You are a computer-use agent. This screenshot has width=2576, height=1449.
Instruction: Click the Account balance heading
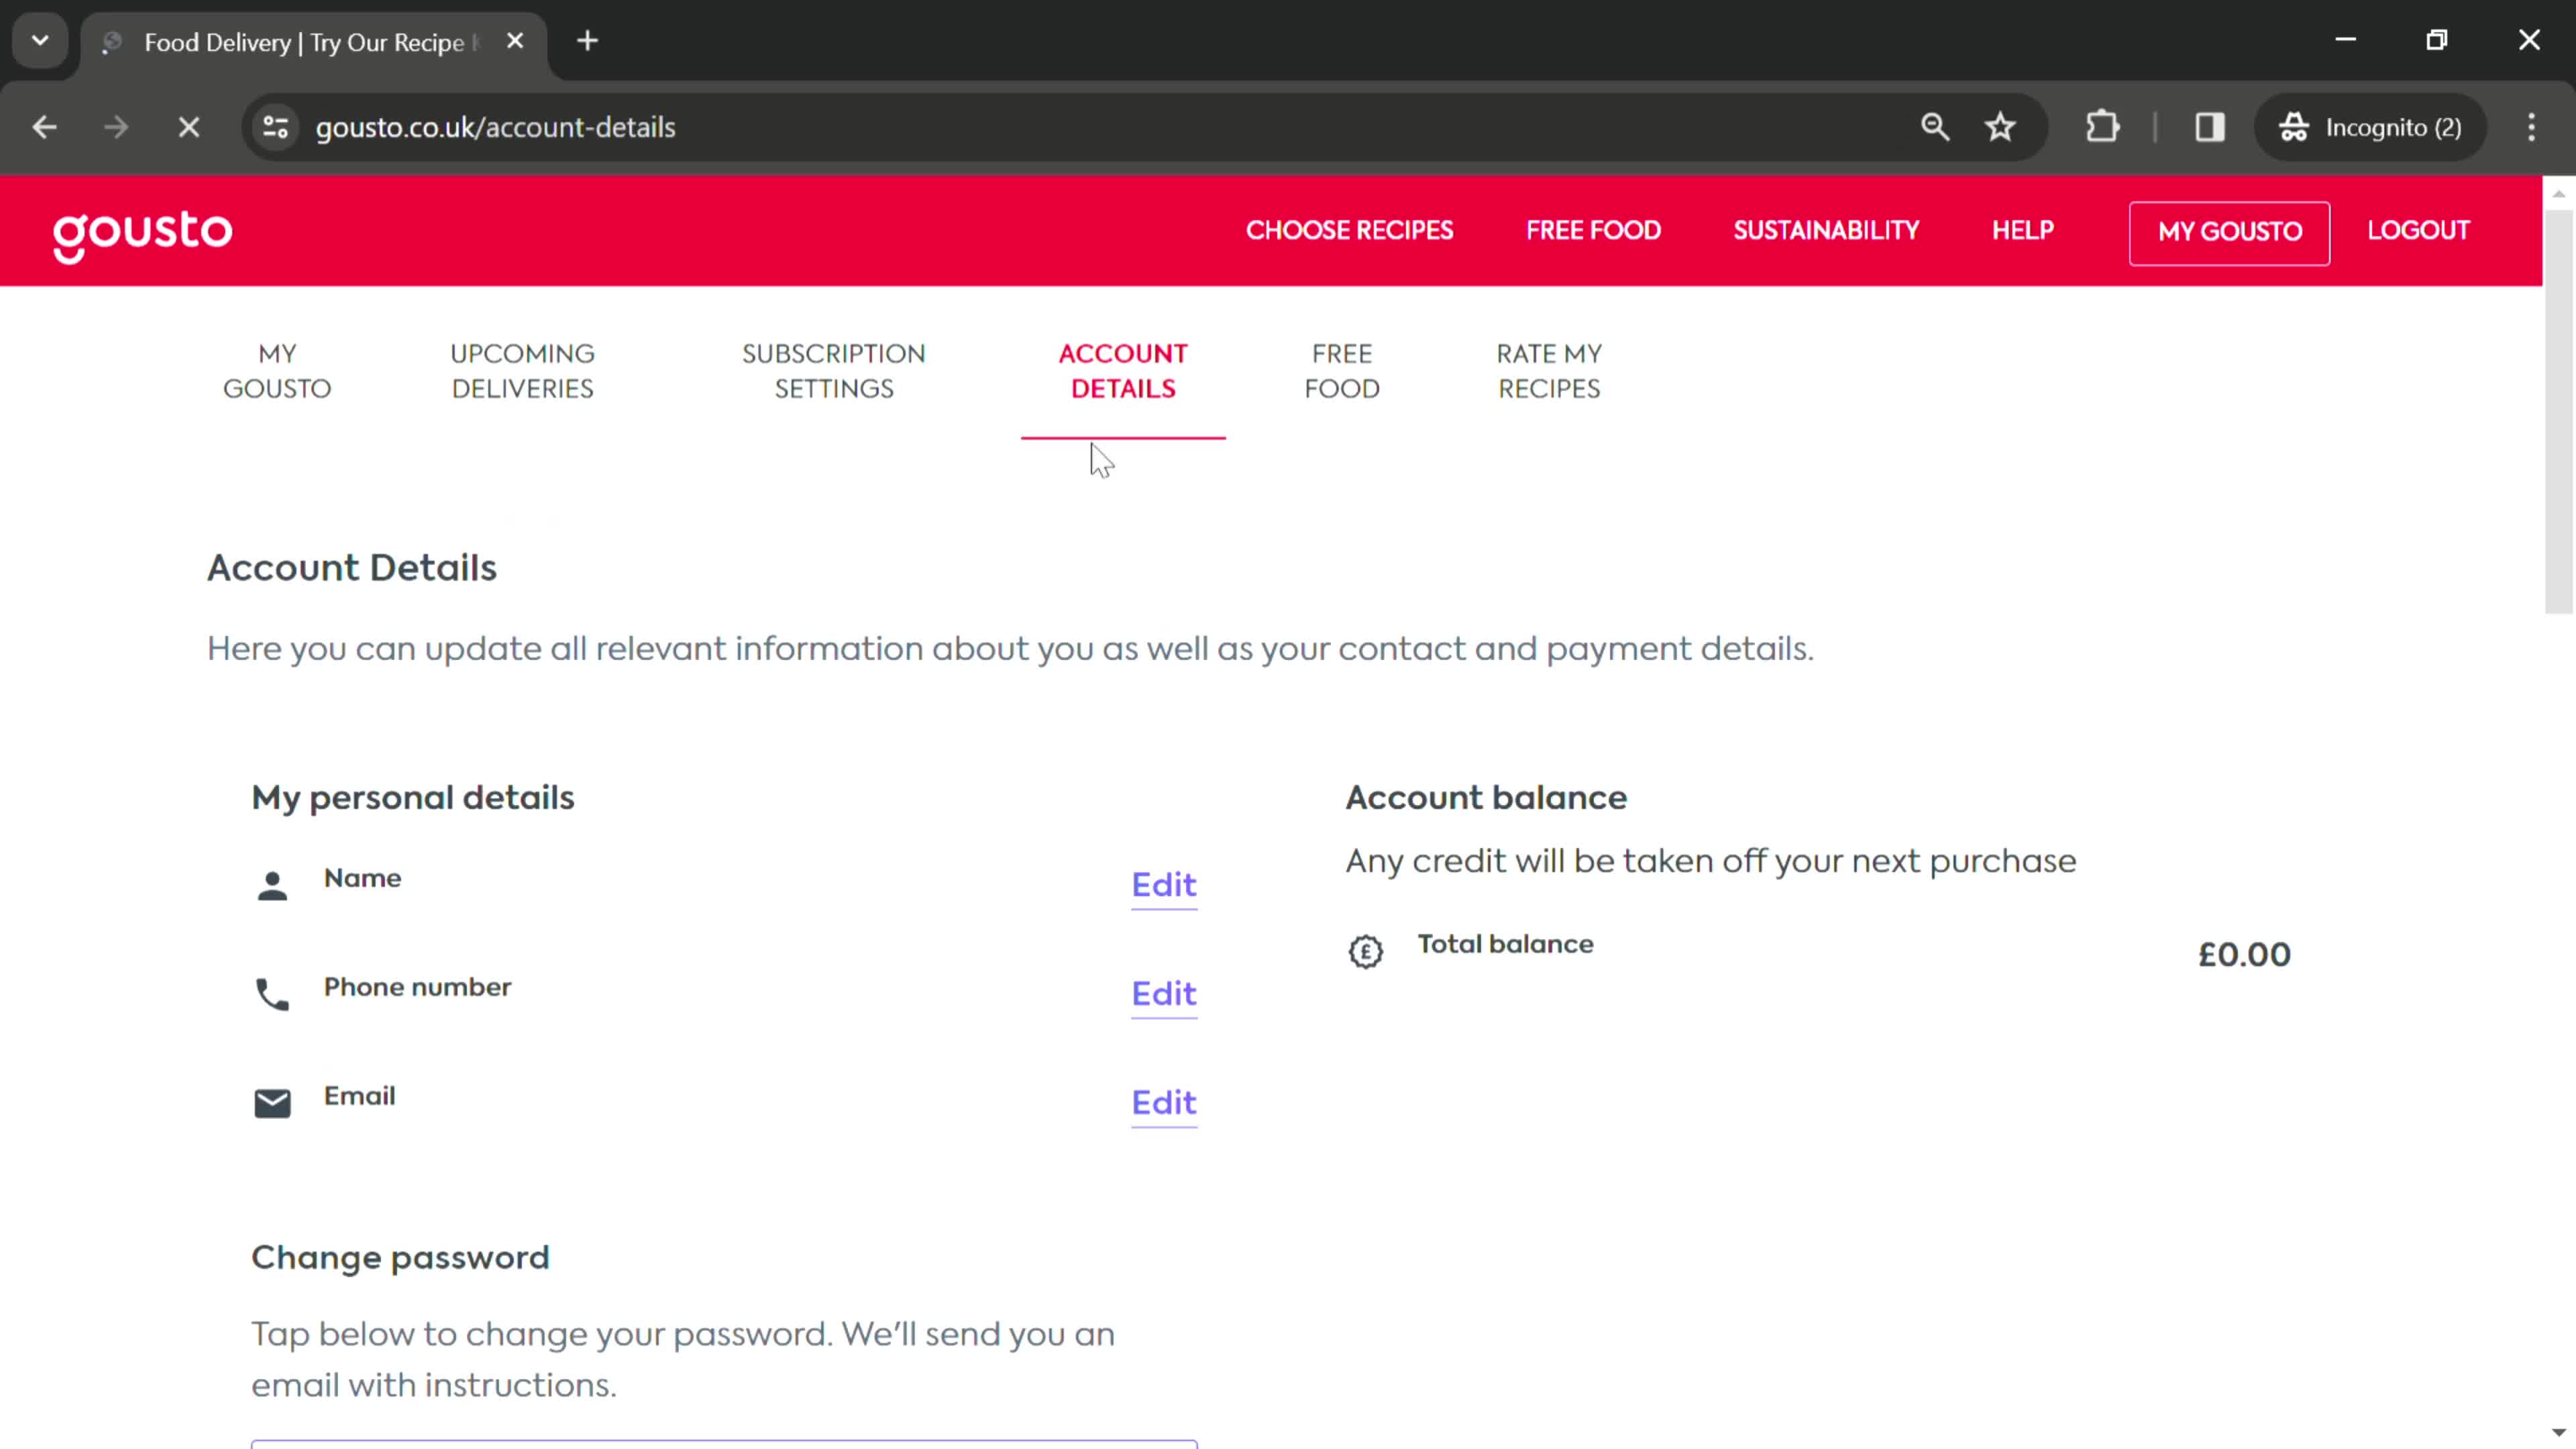(1486, 798)
